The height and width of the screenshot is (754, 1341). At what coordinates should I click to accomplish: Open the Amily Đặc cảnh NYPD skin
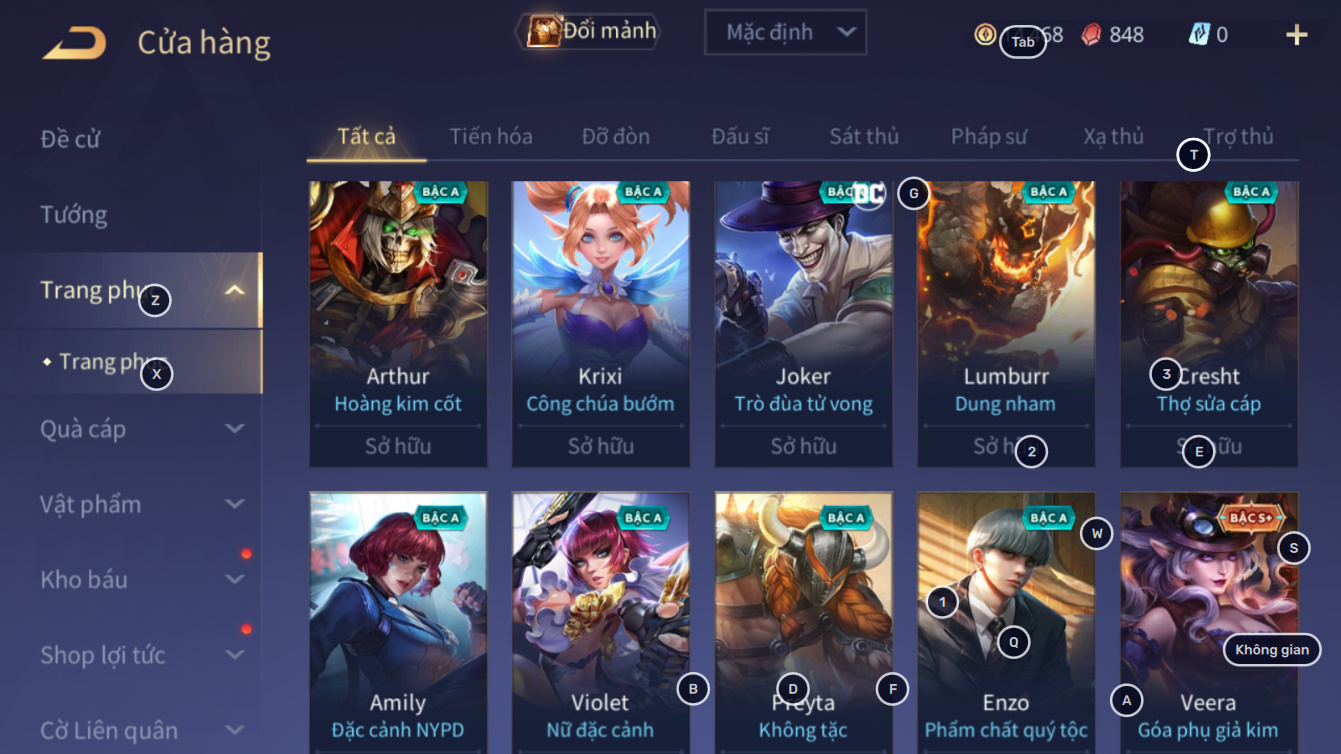pos(398,622)
